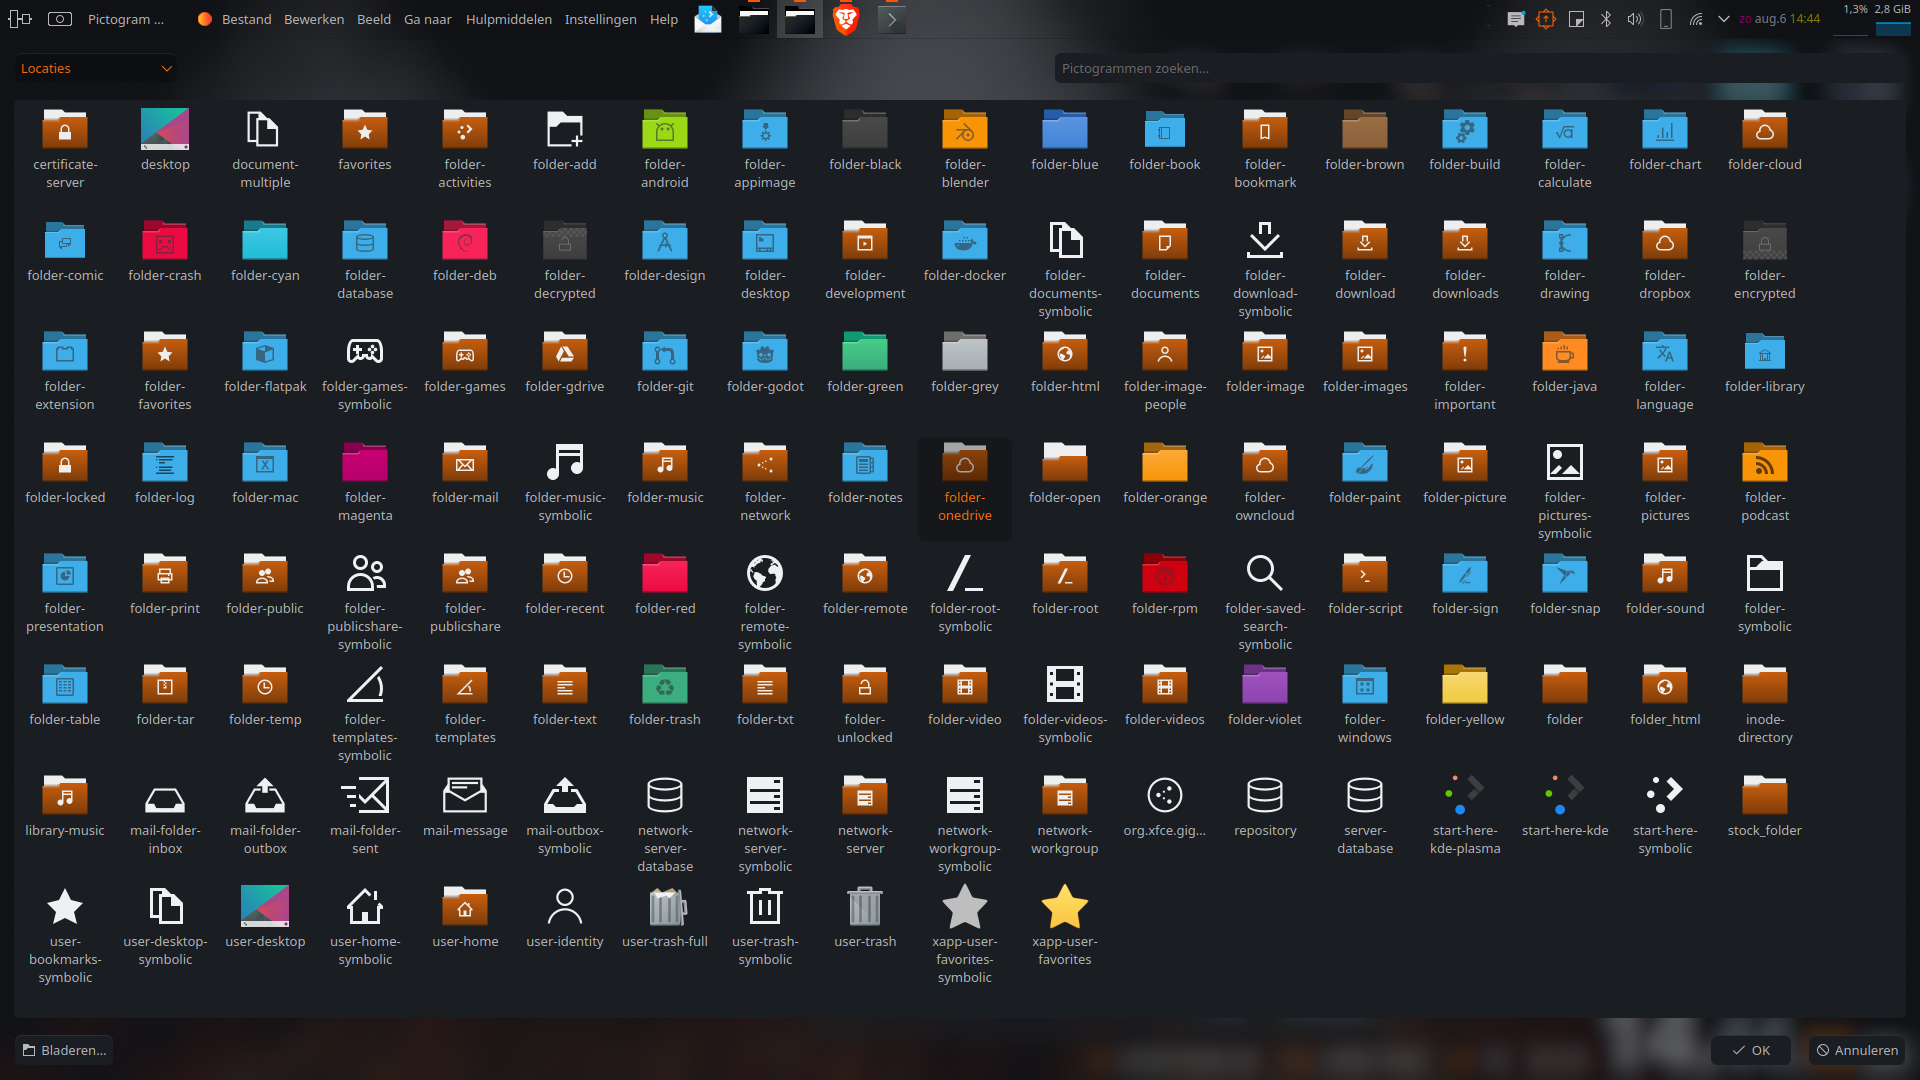Image resolution: width=1920 pixels, height=1080 pixels.
Task: Click the network tray icon
Action: (x=1696, y=19)
